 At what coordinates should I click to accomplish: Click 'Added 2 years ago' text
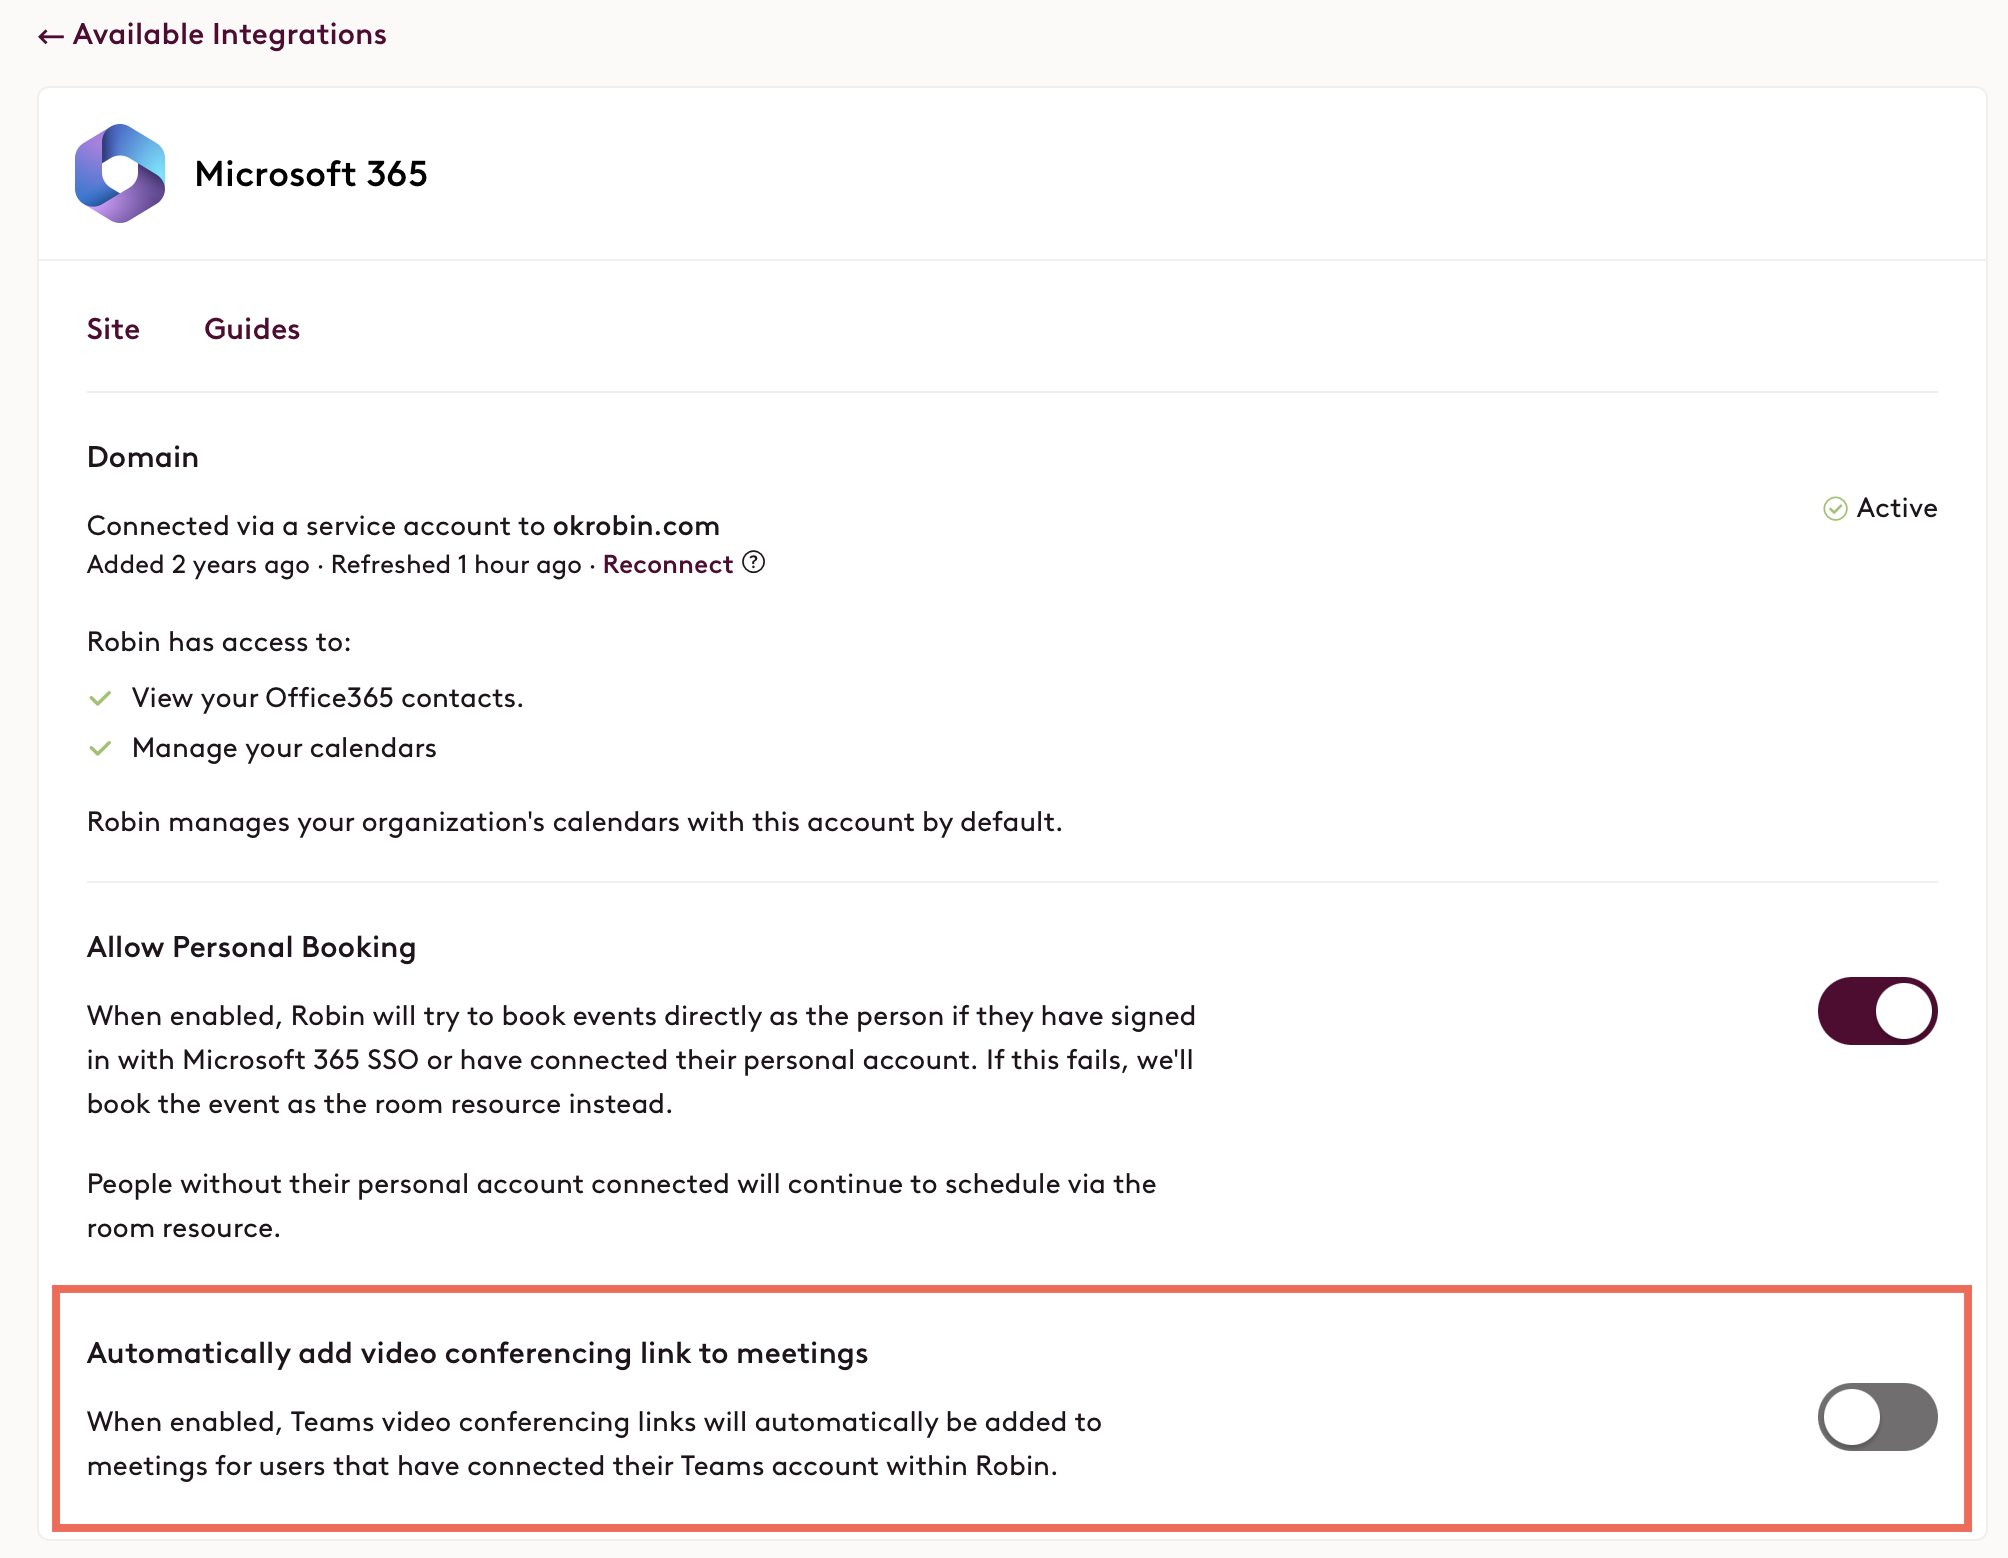pos(198,565)
